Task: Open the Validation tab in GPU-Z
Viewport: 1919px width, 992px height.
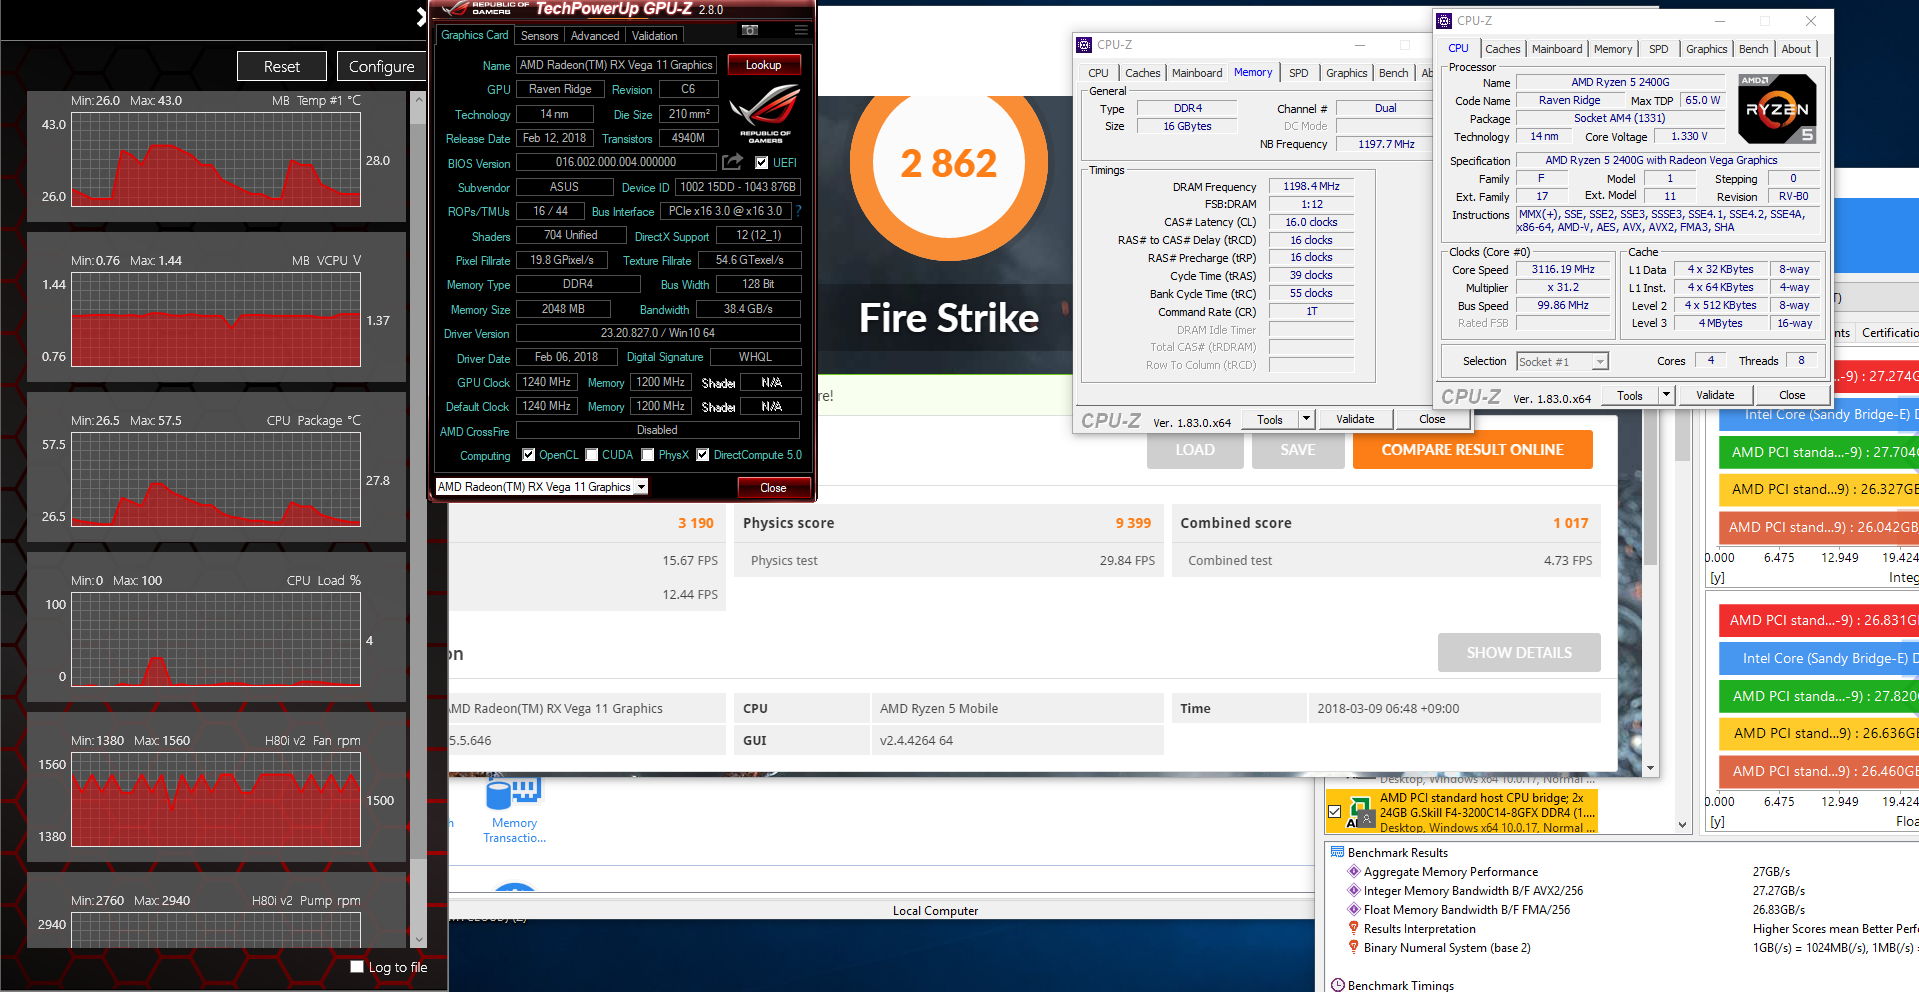Action: coord(655,36)
